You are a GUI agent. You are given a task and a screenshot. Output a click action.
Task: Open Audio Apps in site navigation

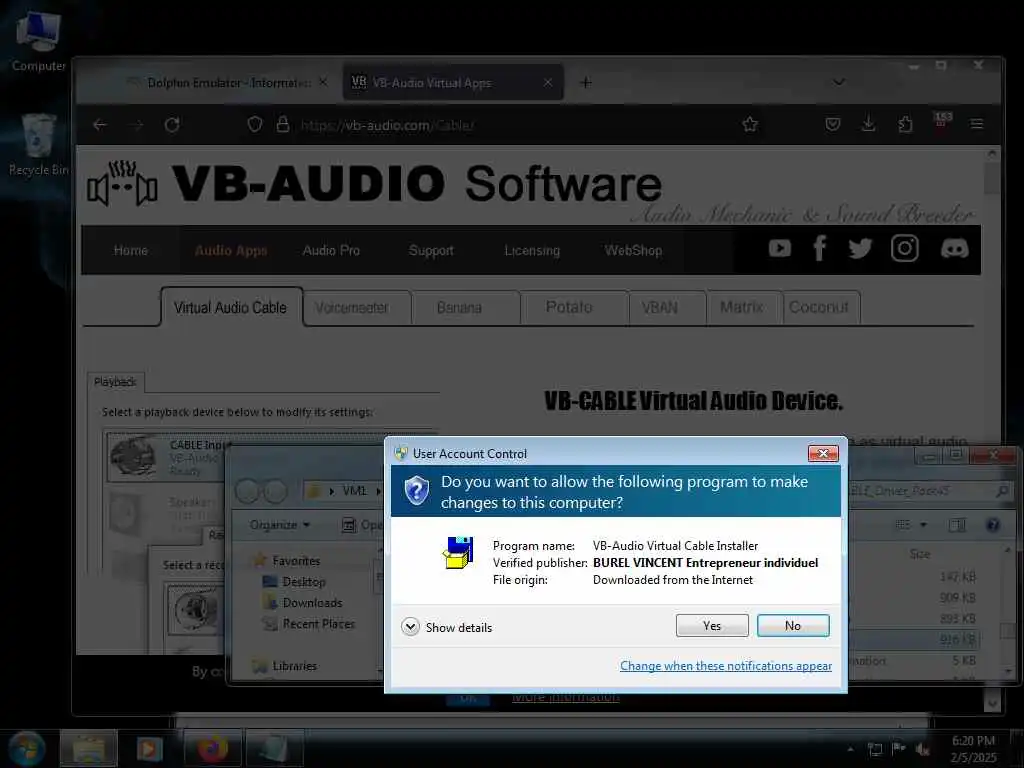[x=231, y=250]
